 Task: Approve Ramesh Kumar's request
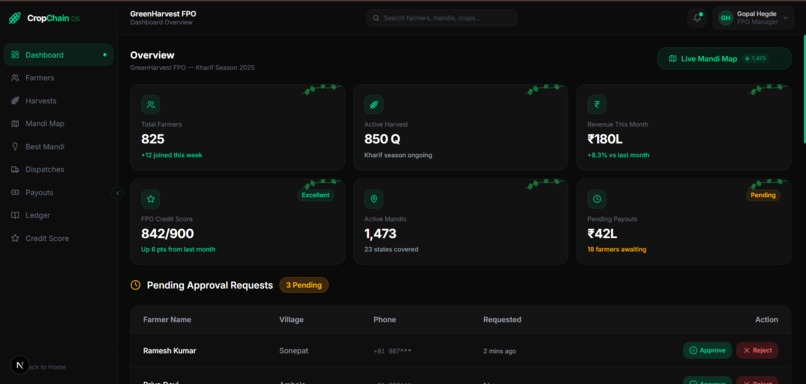click(707, 351)
